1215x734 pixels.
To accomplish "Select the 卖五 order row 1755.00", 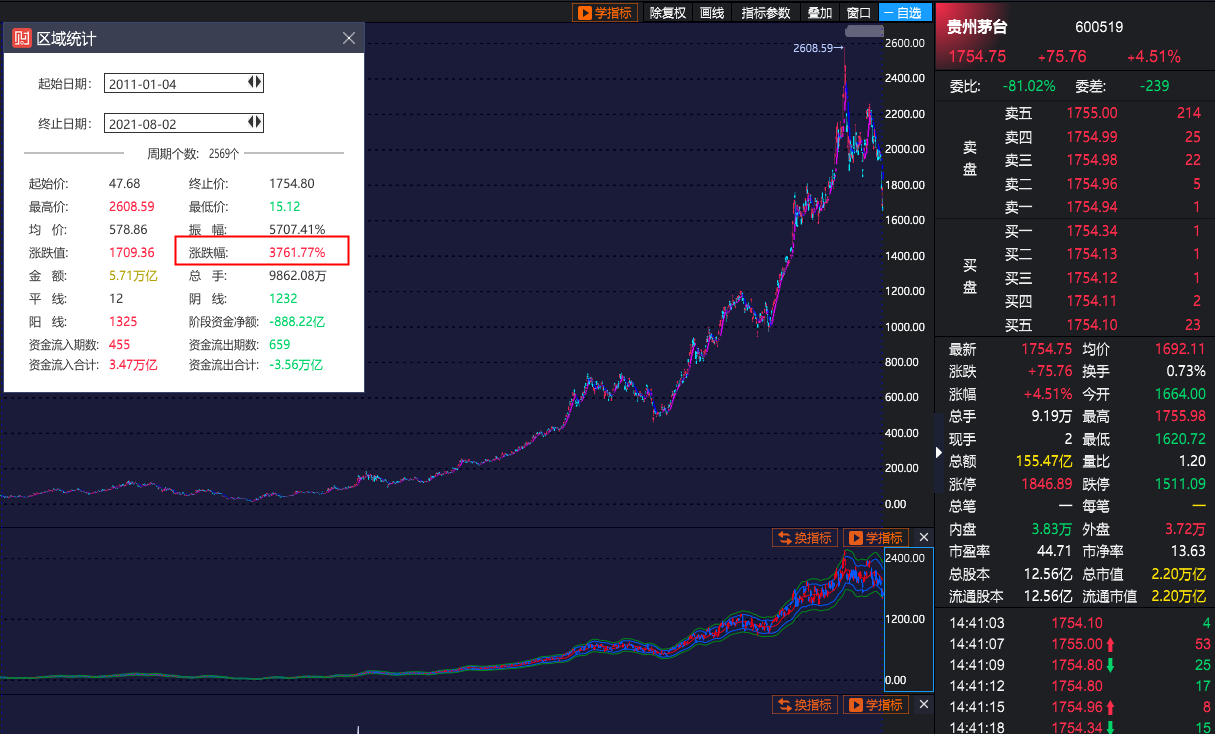I will pyautogui.click(x=1104, y=113).
